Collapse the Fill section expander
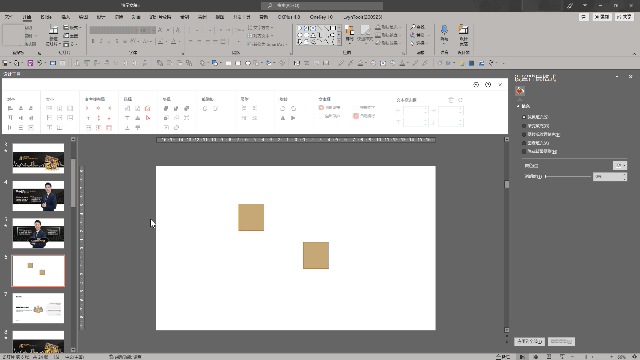Viewport: 640px width, 360px height. point(518,106)
